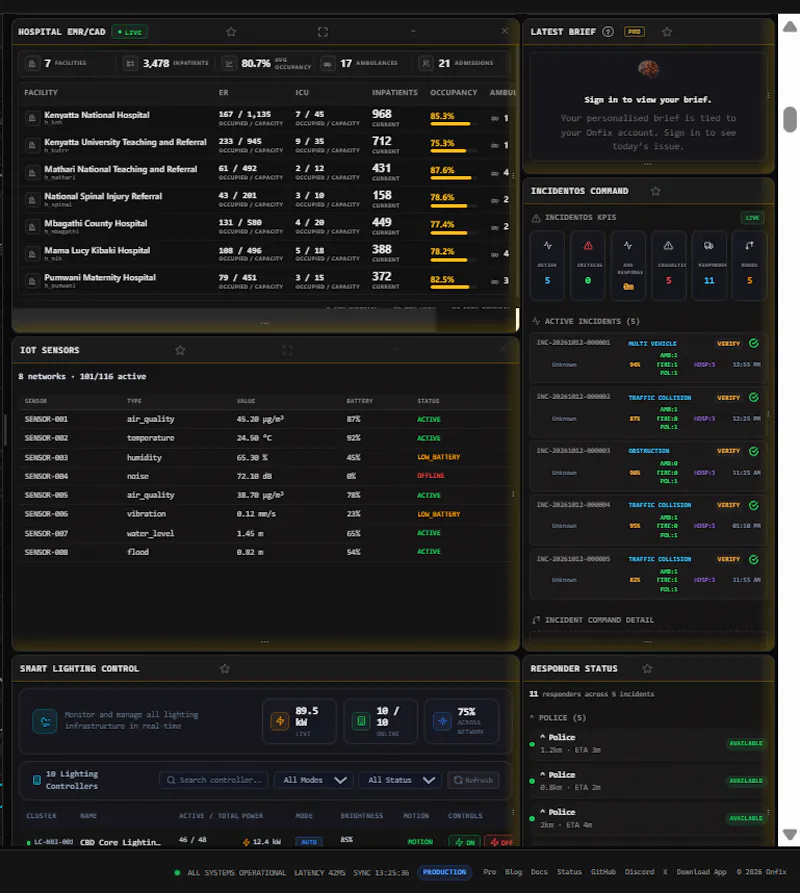Click the smart lighting monitor icon
800x893 pixels.
[44, 721]
